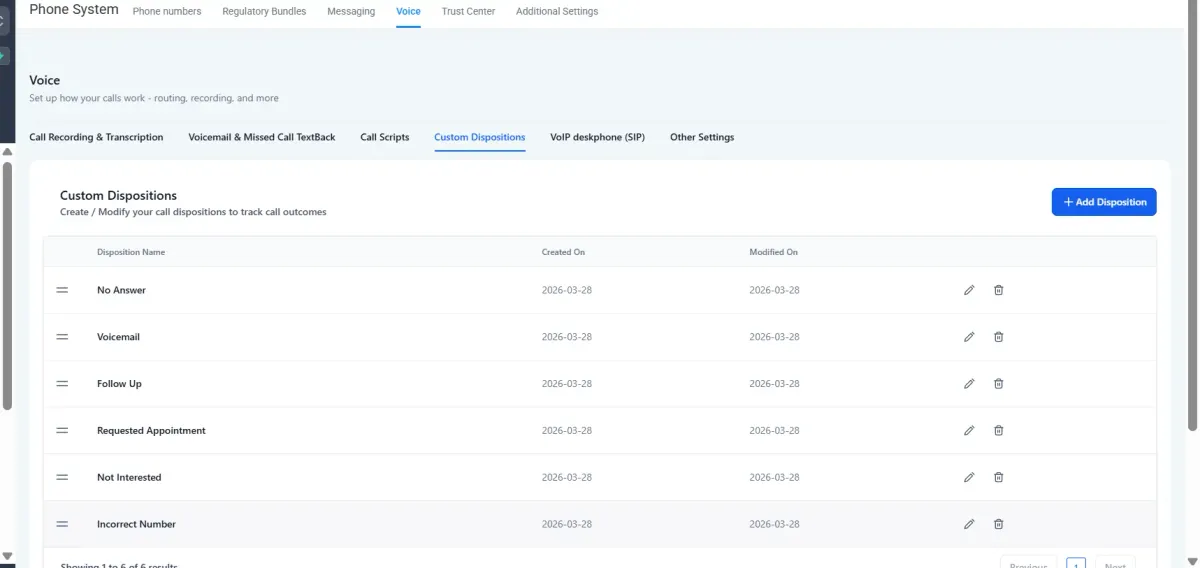Edit the Not Interested disposition
This screenshot has width=1200, height=568.
969,478
